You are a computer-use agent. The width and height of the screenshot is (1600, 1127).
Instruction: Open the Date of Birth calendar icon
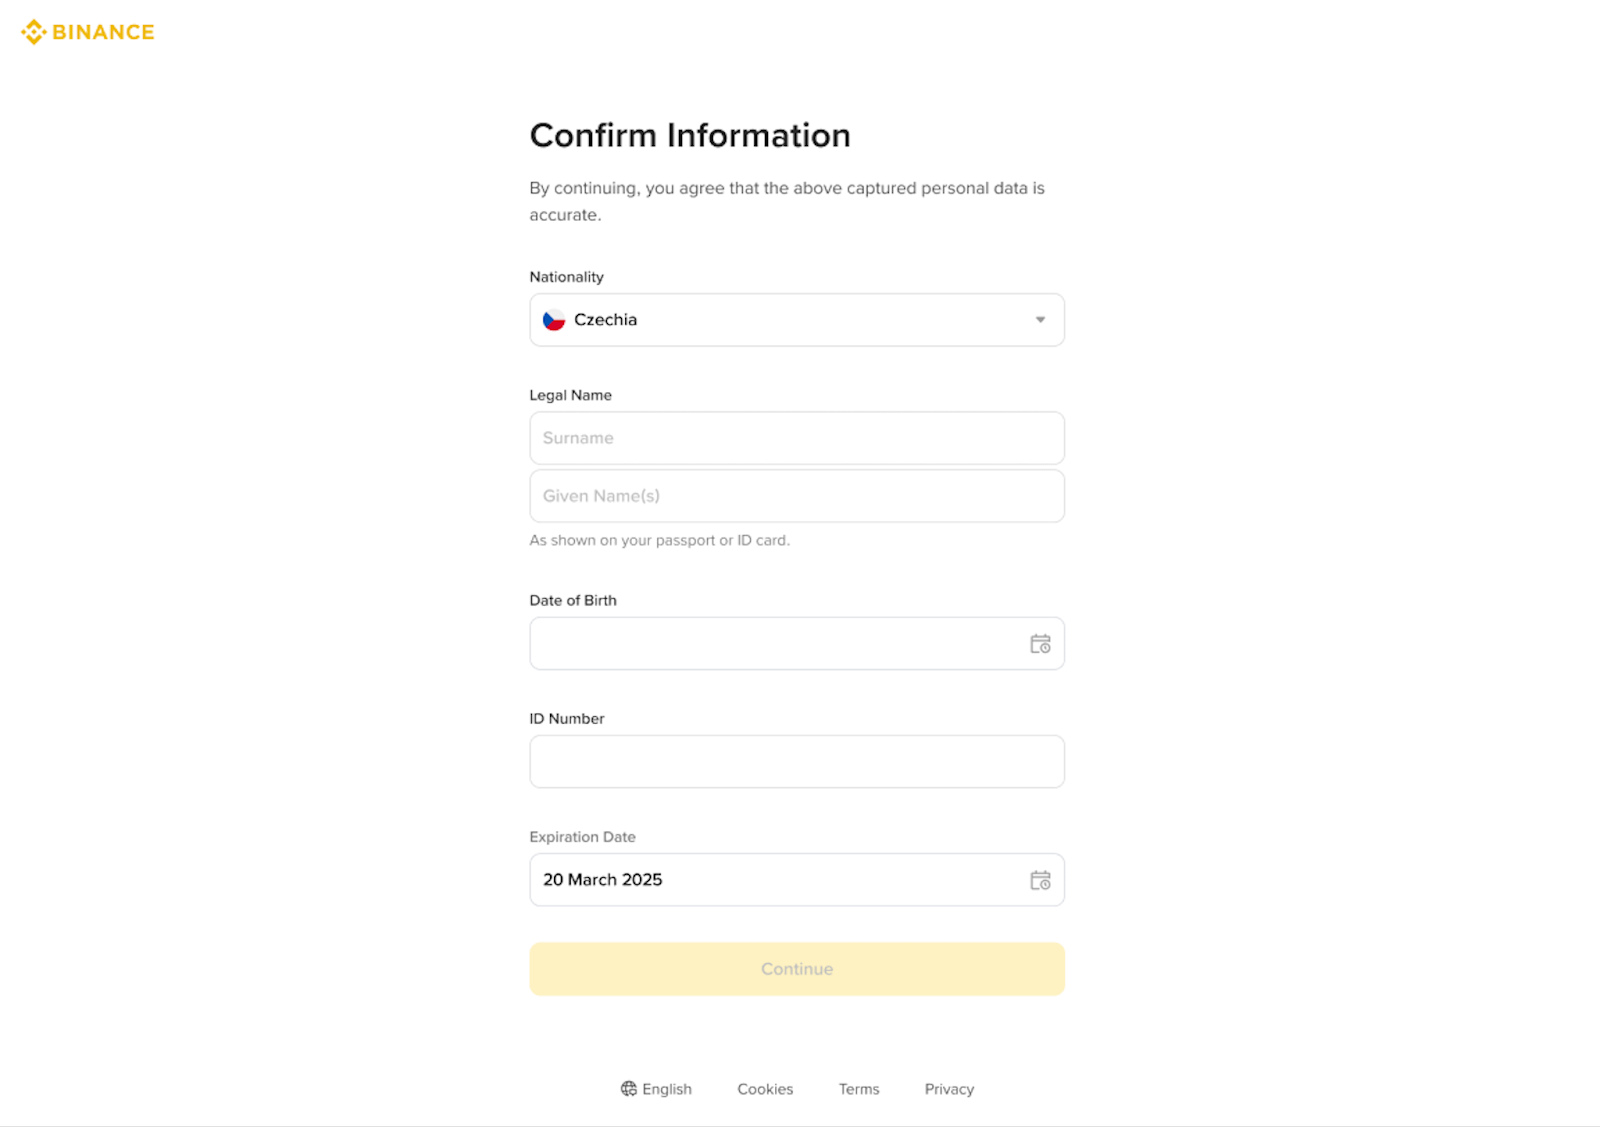click(x=1040, y=644)
